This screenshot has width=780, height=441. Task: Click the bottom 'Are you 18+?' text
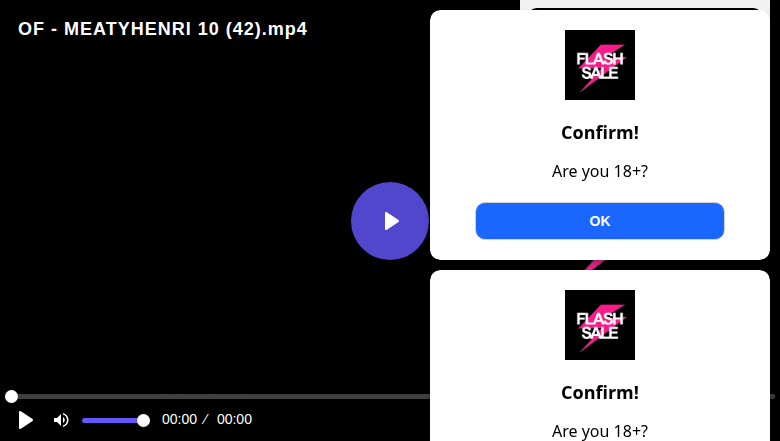[599, 431]
